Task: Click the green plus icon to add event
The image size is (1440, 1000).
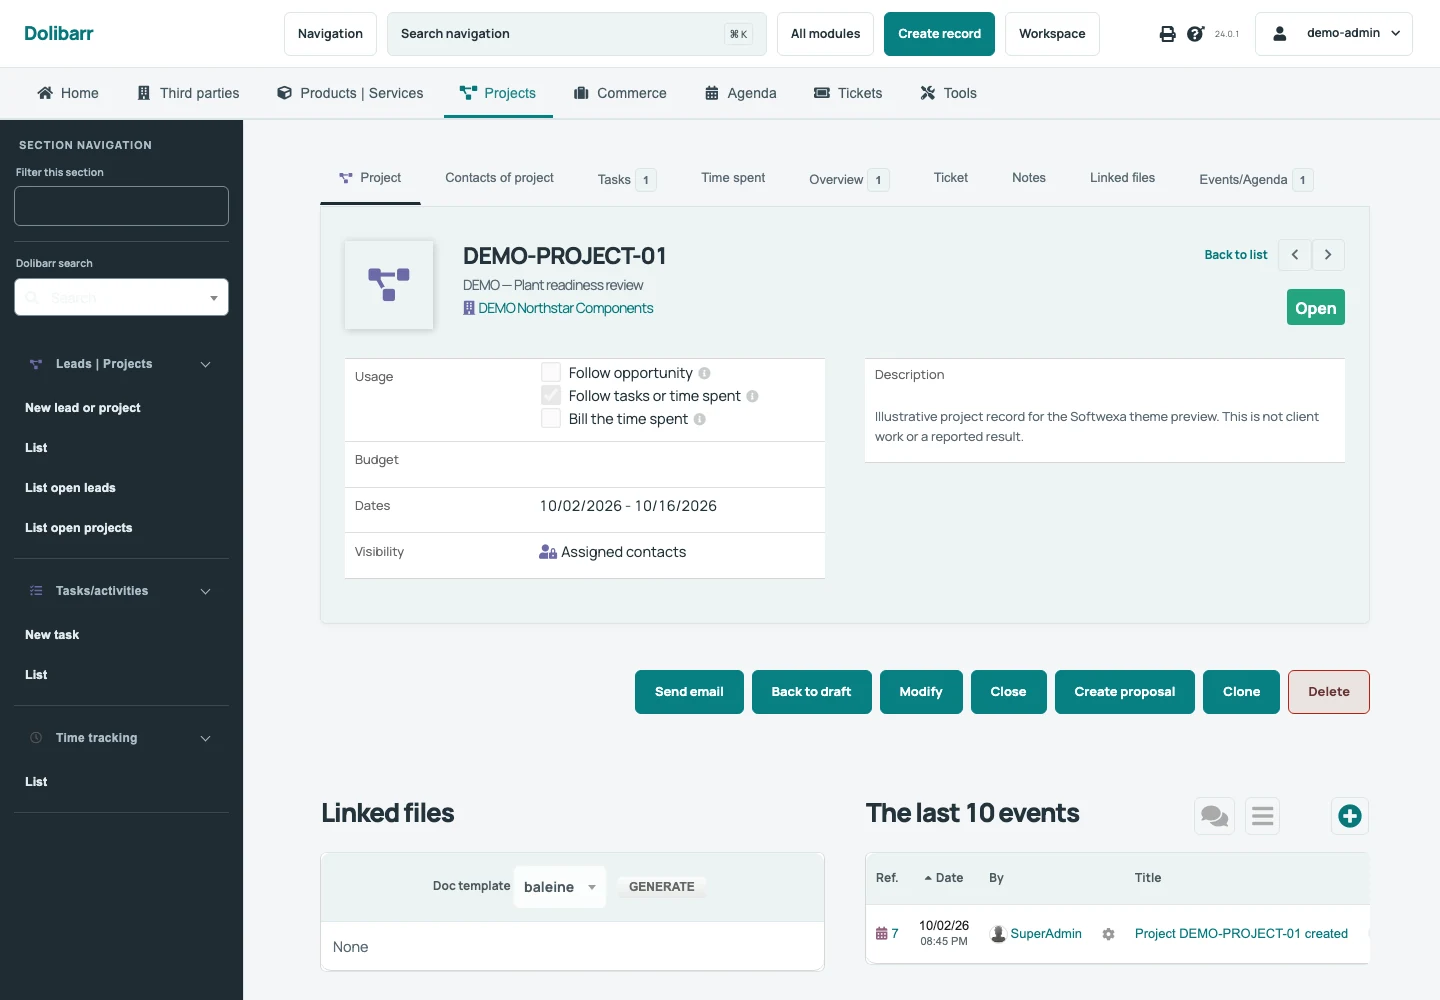Action: click(x=1350, y=816)
